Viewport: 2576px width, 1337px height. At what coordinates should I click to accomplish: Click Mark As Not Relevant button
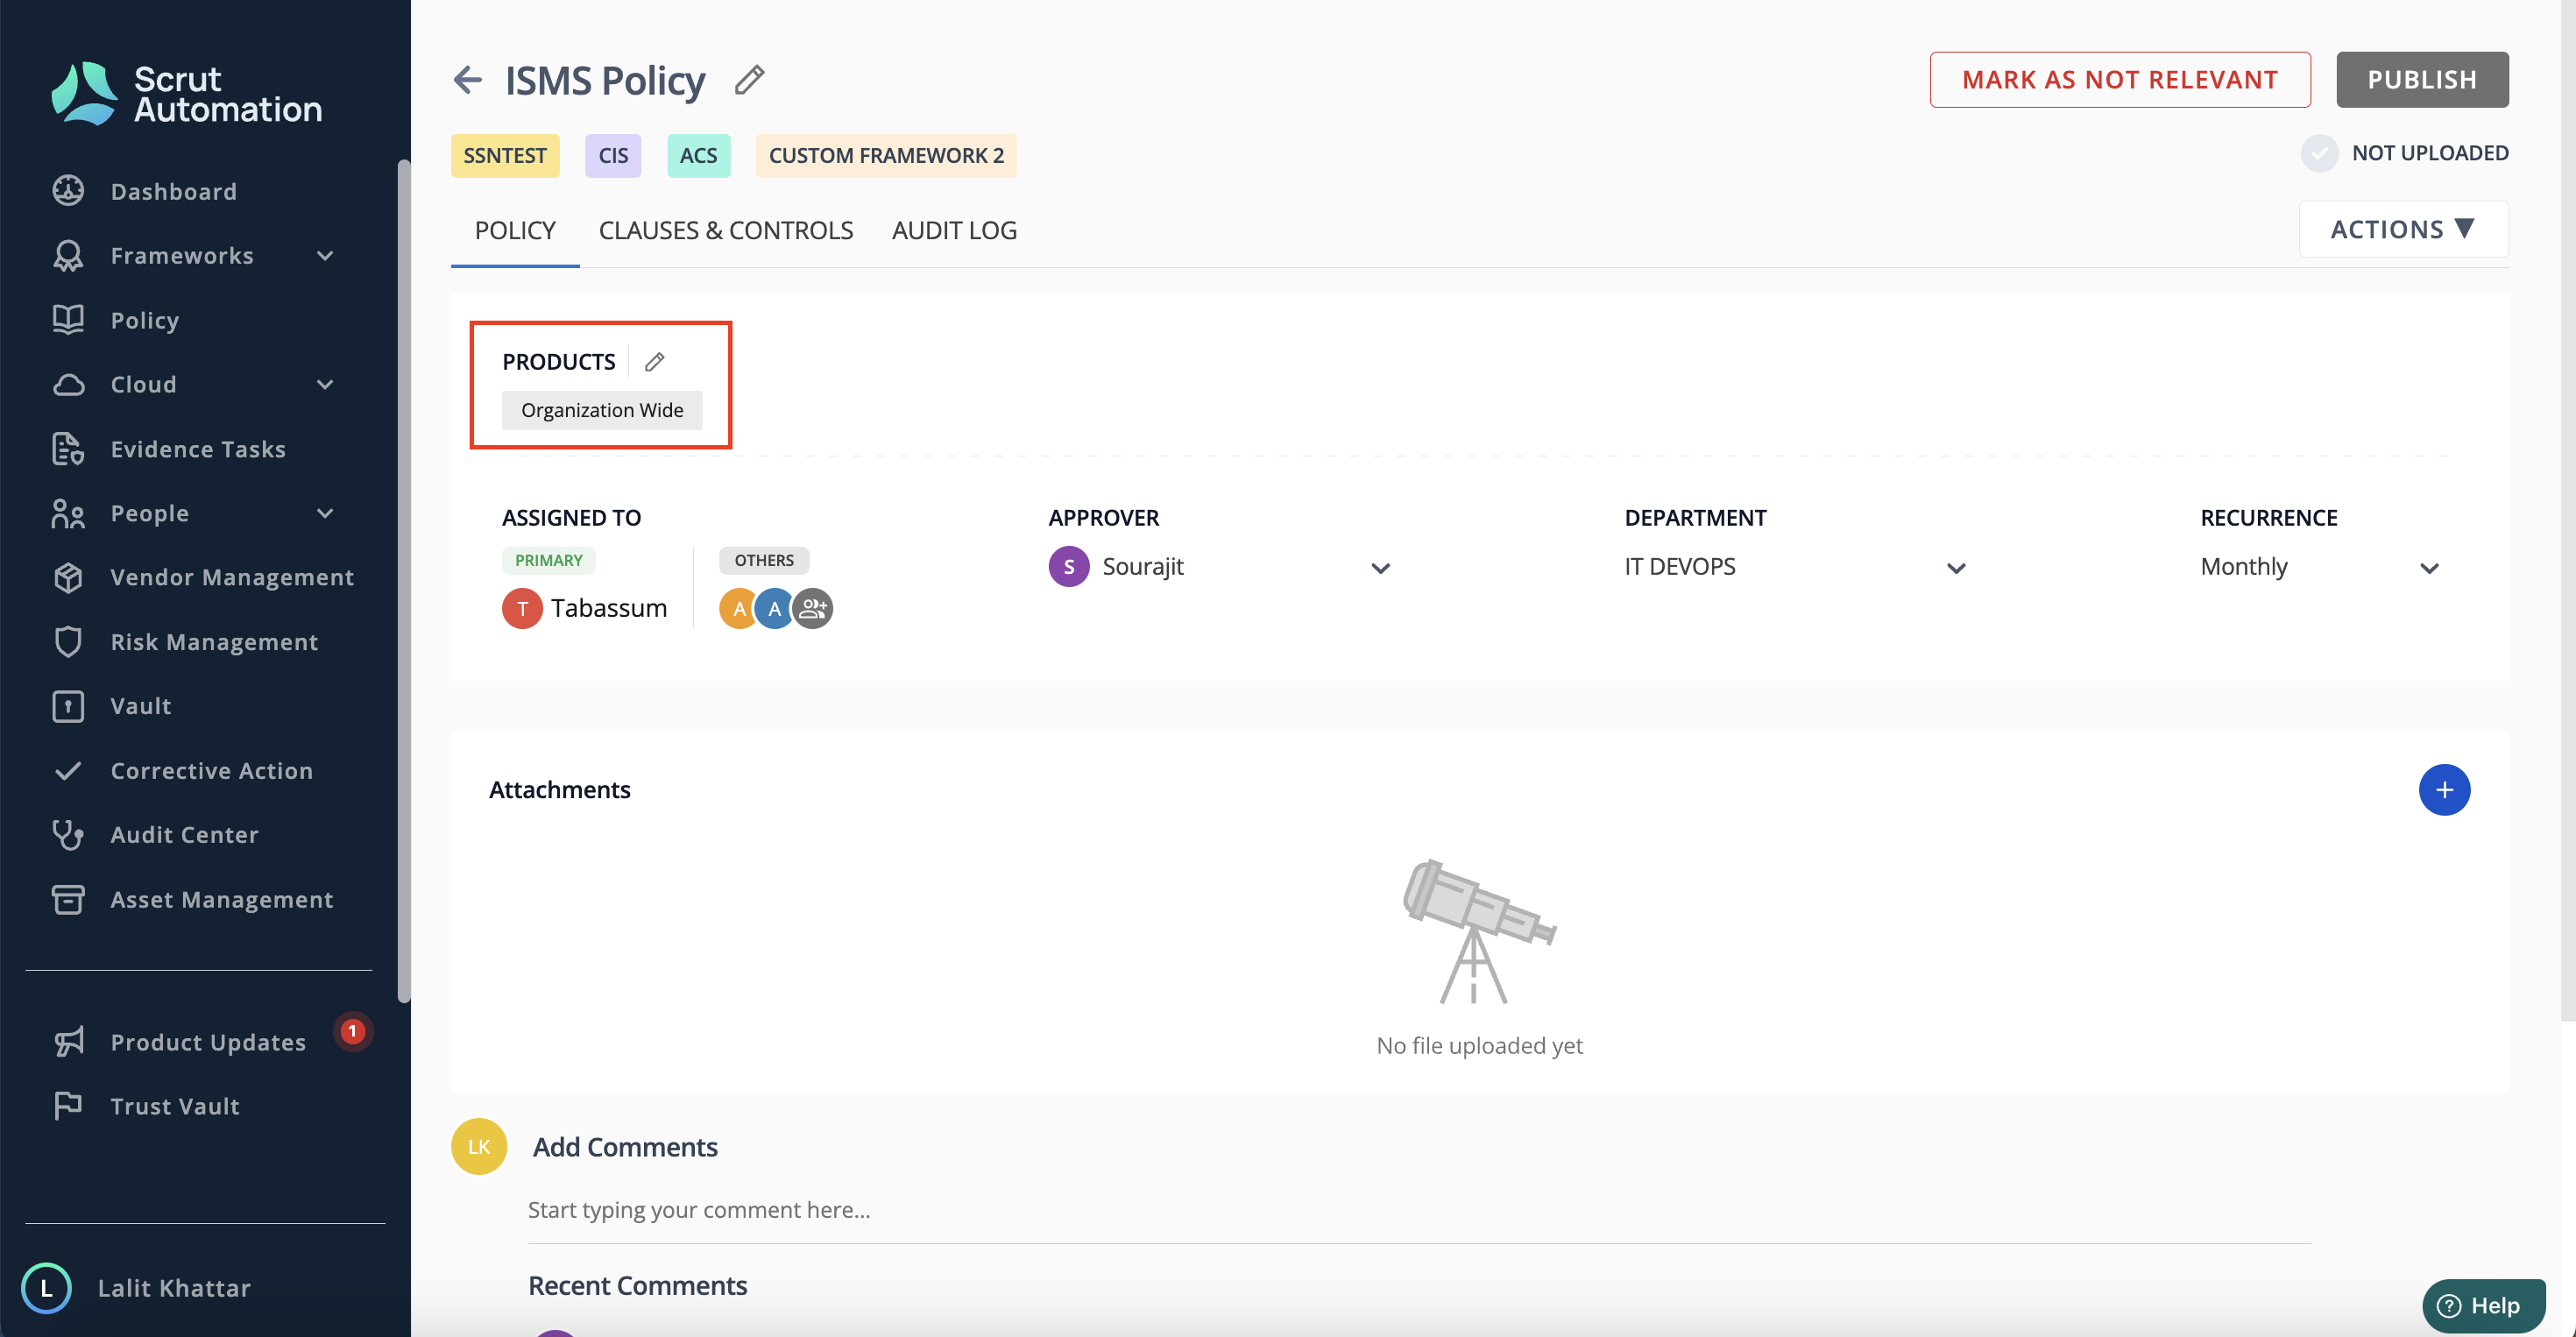coord(2119,79)
